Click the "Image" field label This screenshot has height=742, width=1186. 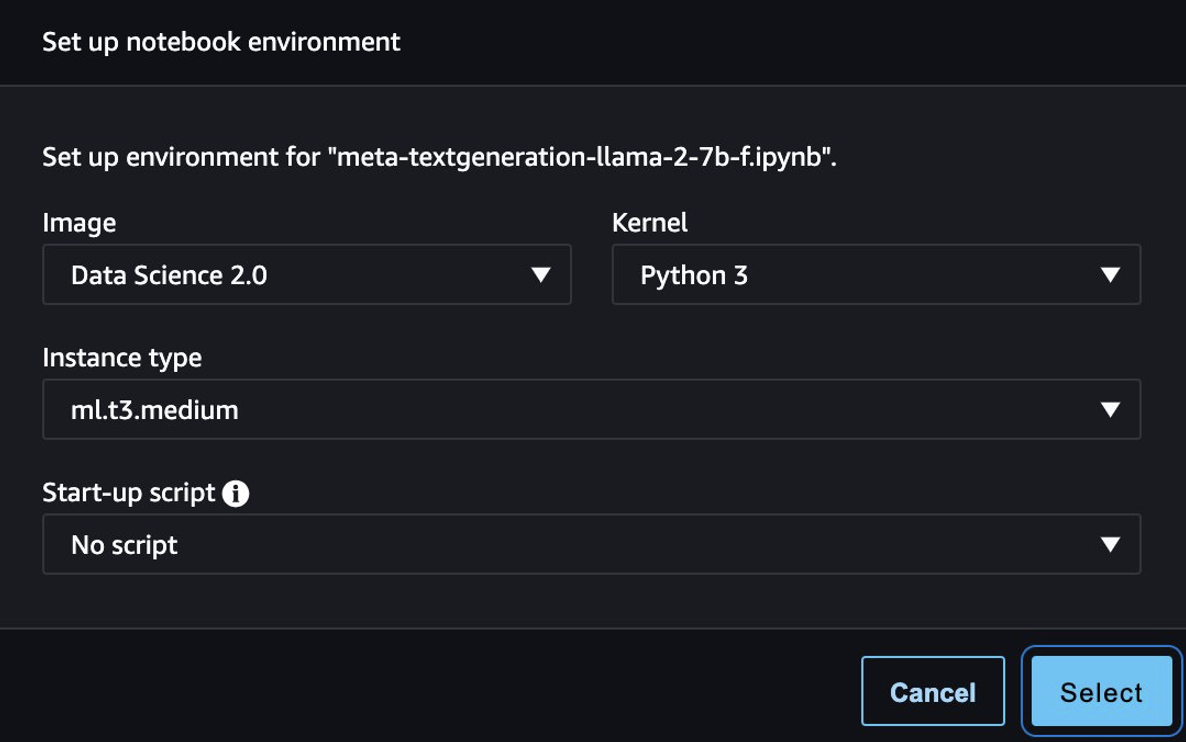79,223
